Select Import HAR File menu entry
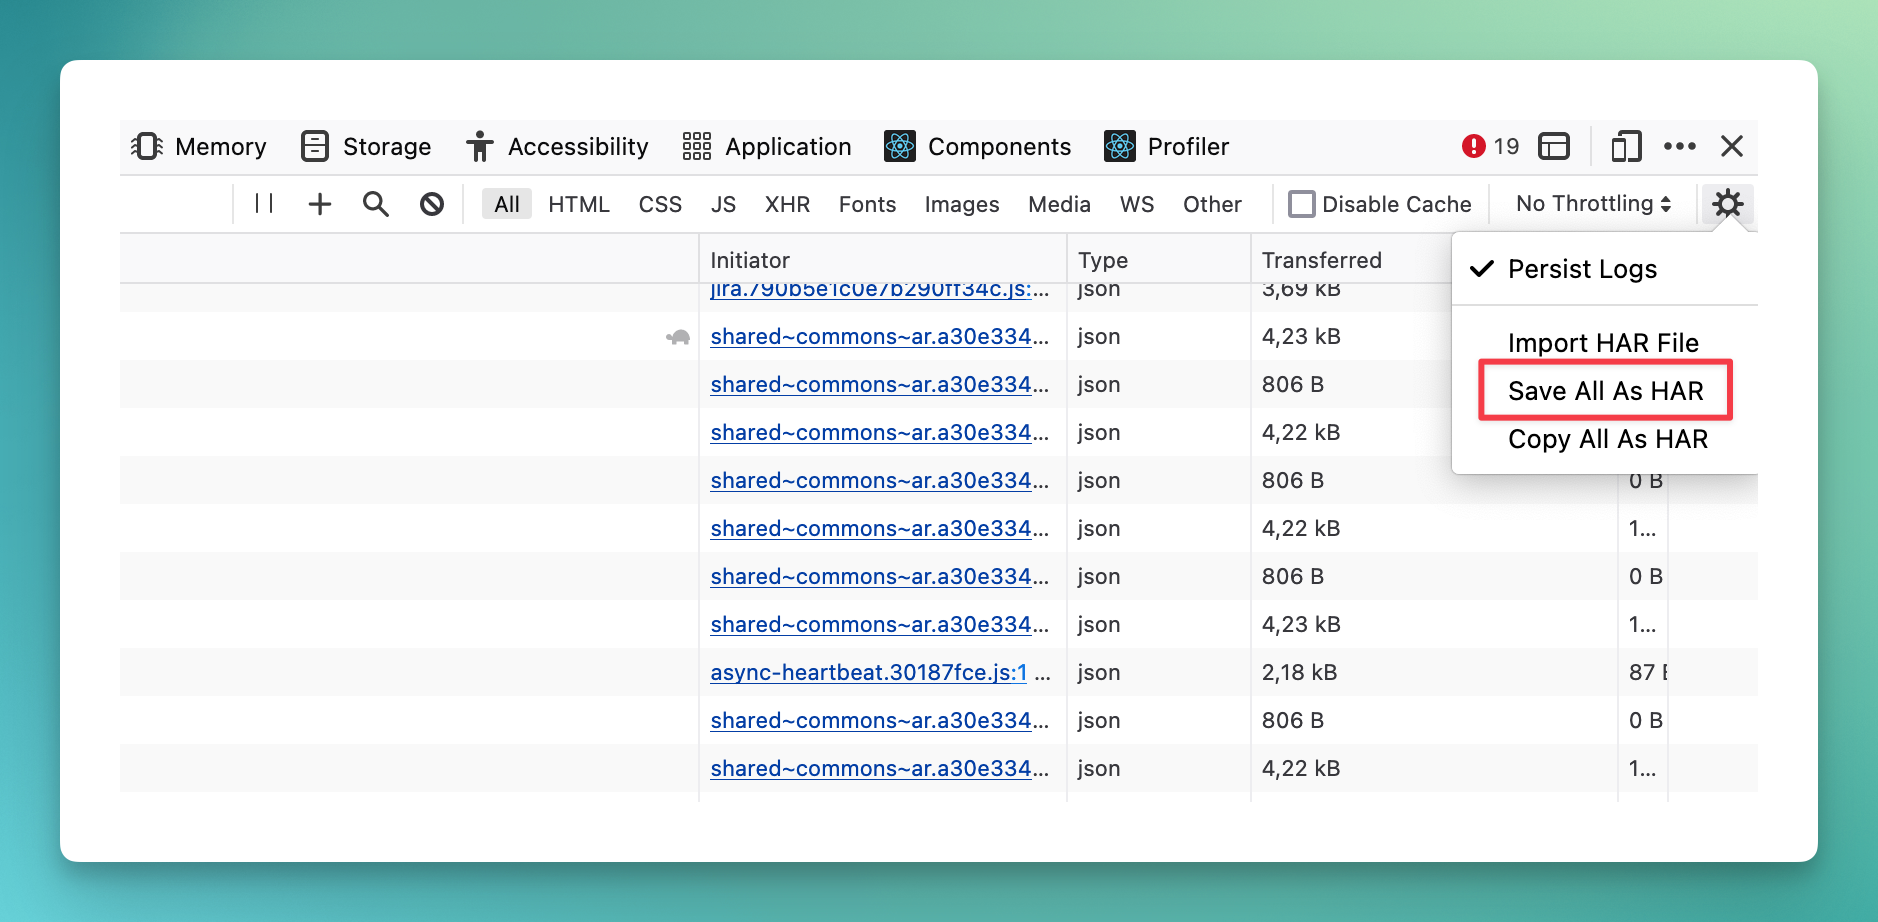This screenshot has width=1878, height=922. point(1603,343)
